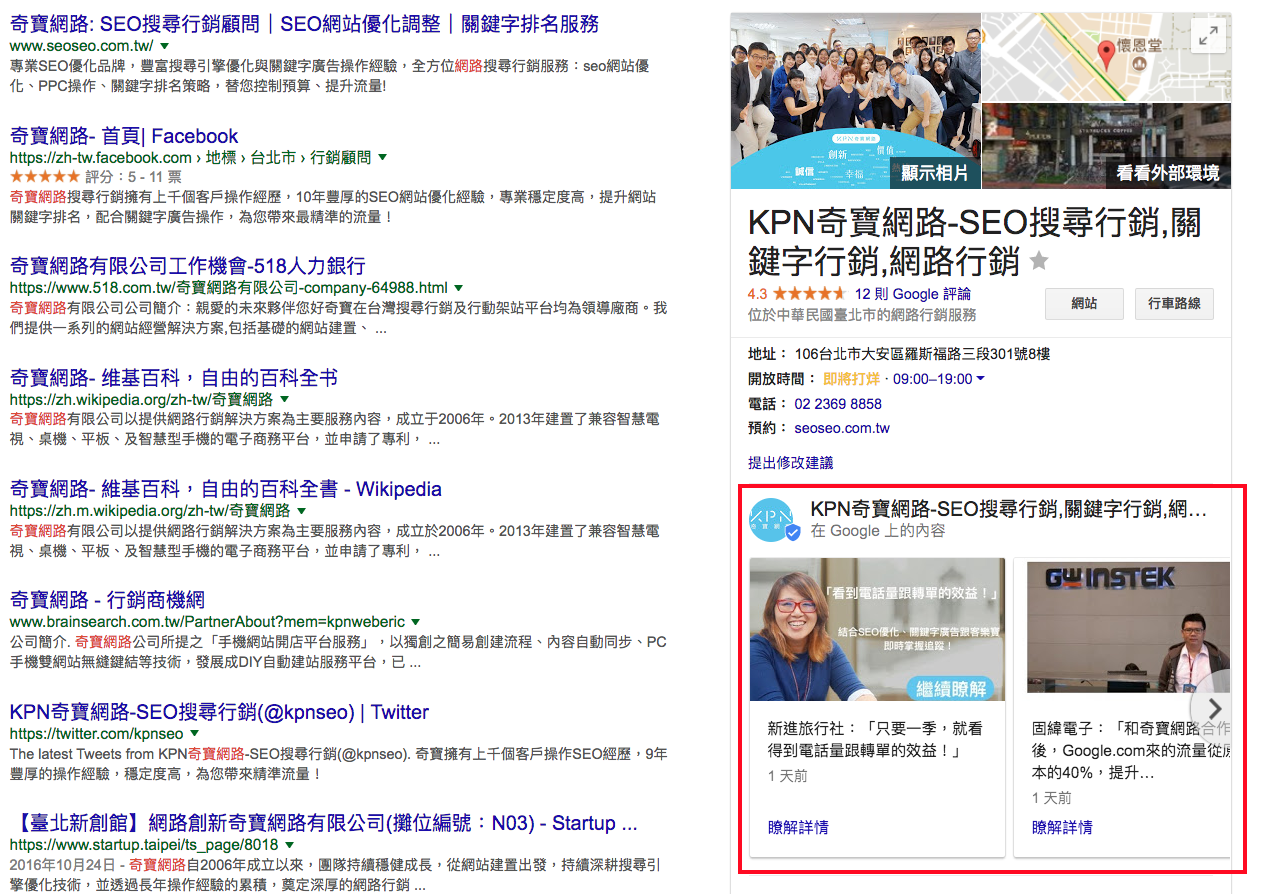Open 【臺北新創館】網路創新奇寶網路有限公司 result
The height and width of the screenshot is (894, 1264).
pos(323,823)
